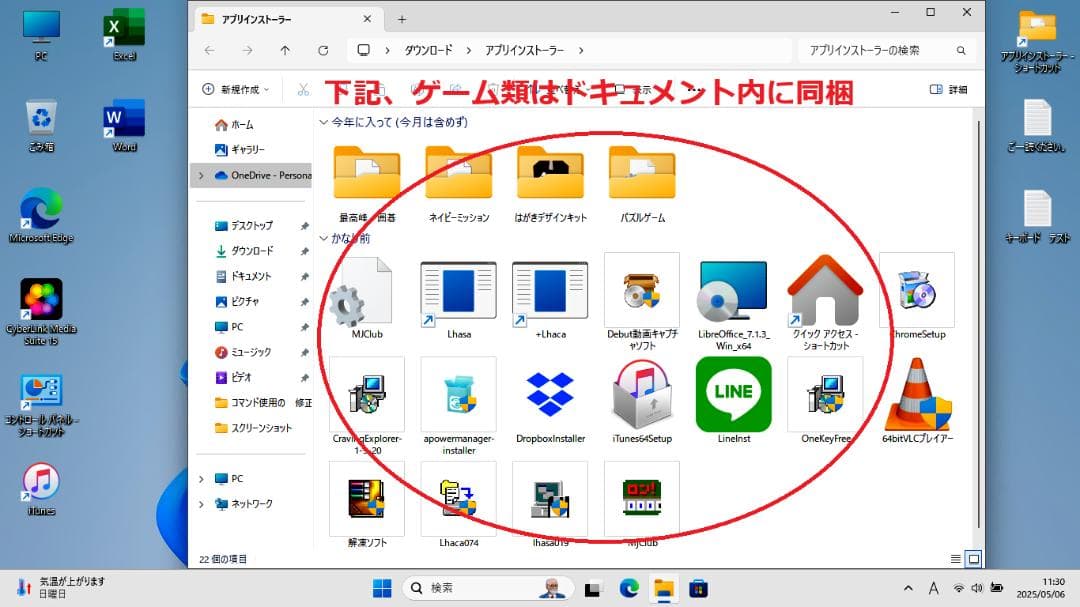This screenshot has width=1080, height=607.
Task: Select the apowermanager-installer icon
Action: (x=459, y=395)
